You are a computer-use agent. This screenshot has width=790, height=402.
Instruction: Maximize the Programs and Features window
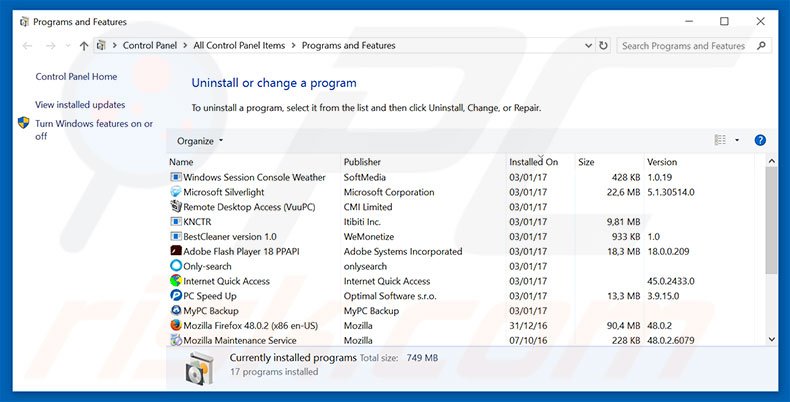pos(724,21)
